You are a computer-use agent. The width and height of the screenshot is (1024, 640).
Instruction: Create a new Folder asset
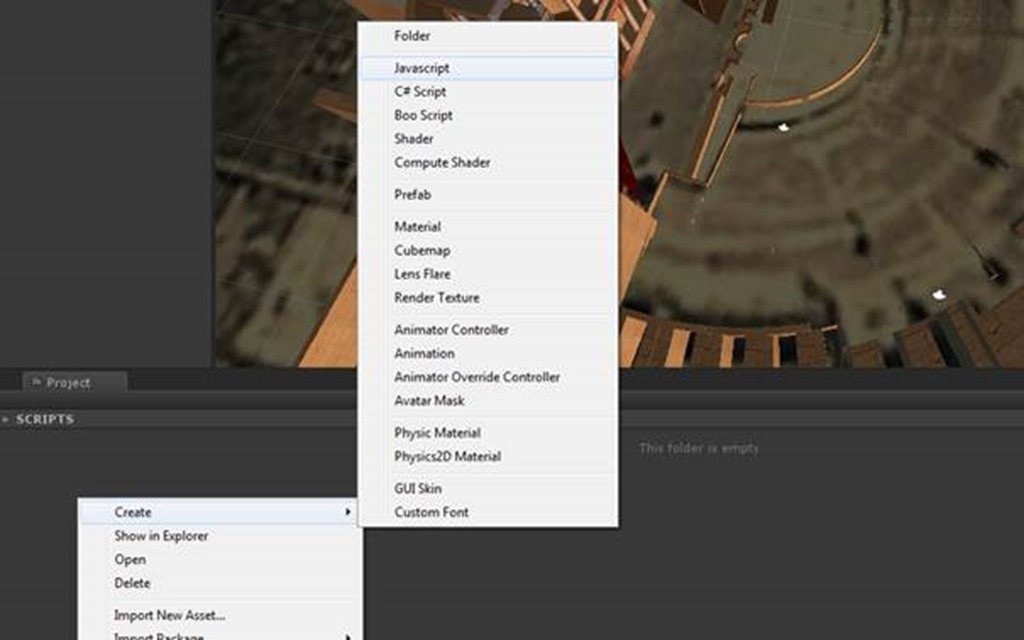point(412,36)
